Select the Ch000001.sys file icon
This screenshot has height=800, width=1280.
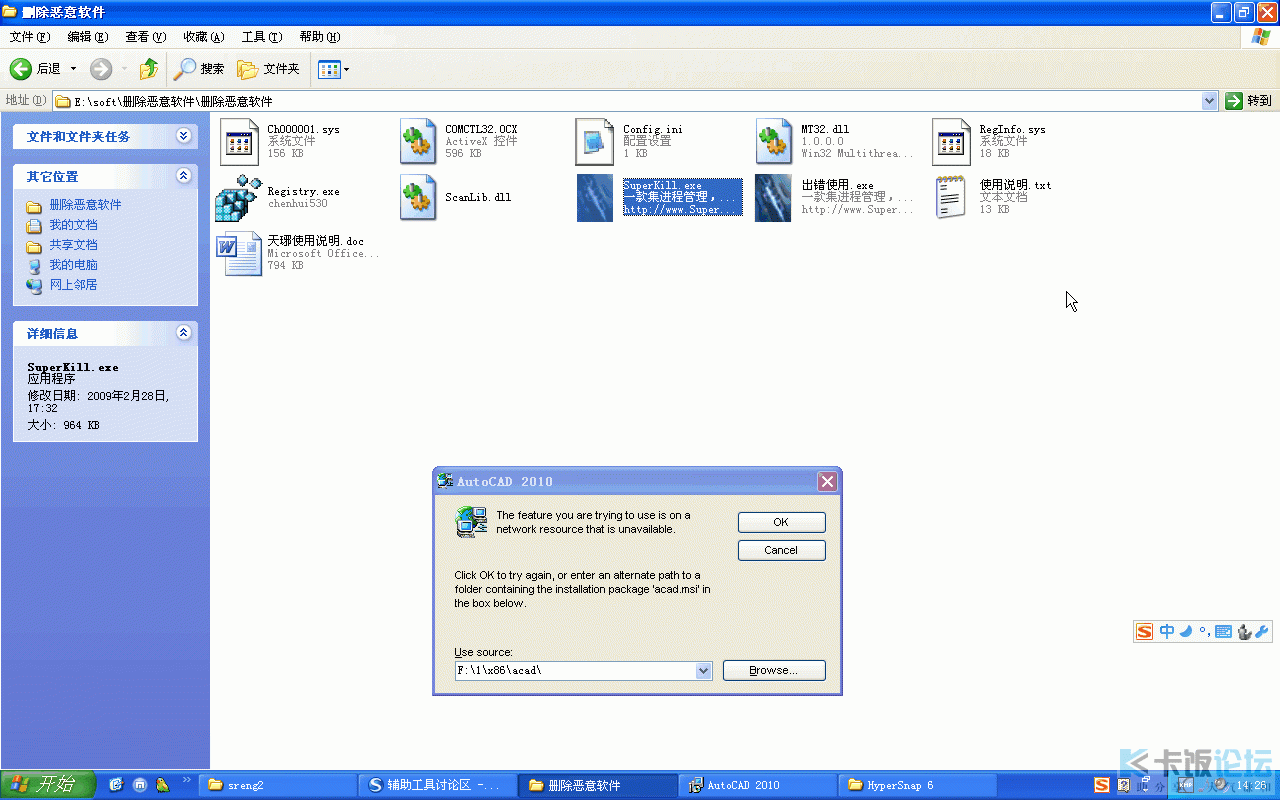[239, 142]
